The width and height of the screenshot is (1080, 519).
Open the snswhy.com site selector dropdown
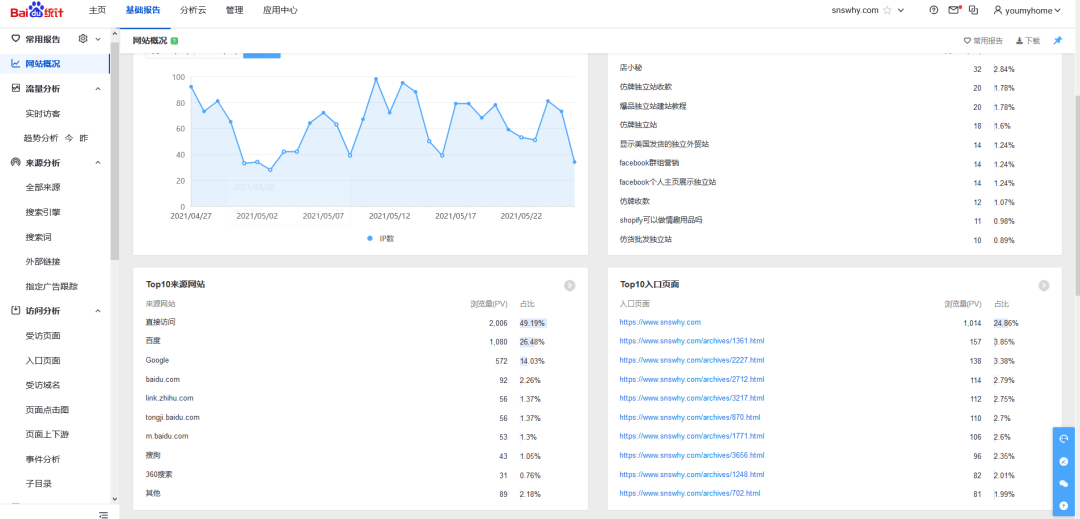click(x=901, y=10)
